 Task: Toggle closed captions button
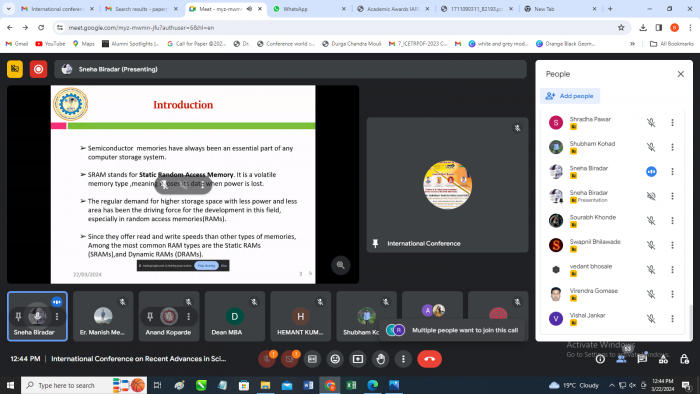point(312,359)
